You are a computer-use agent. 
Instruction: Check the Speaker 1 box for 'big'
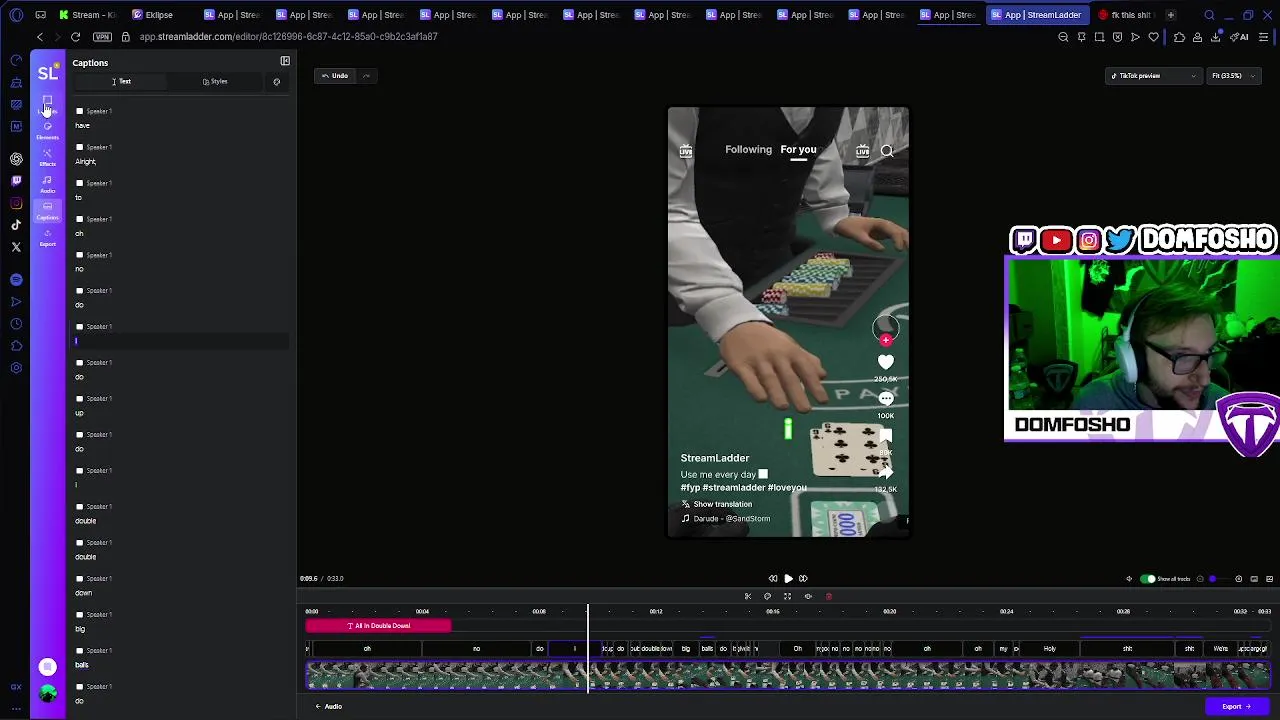pos(79,615)
